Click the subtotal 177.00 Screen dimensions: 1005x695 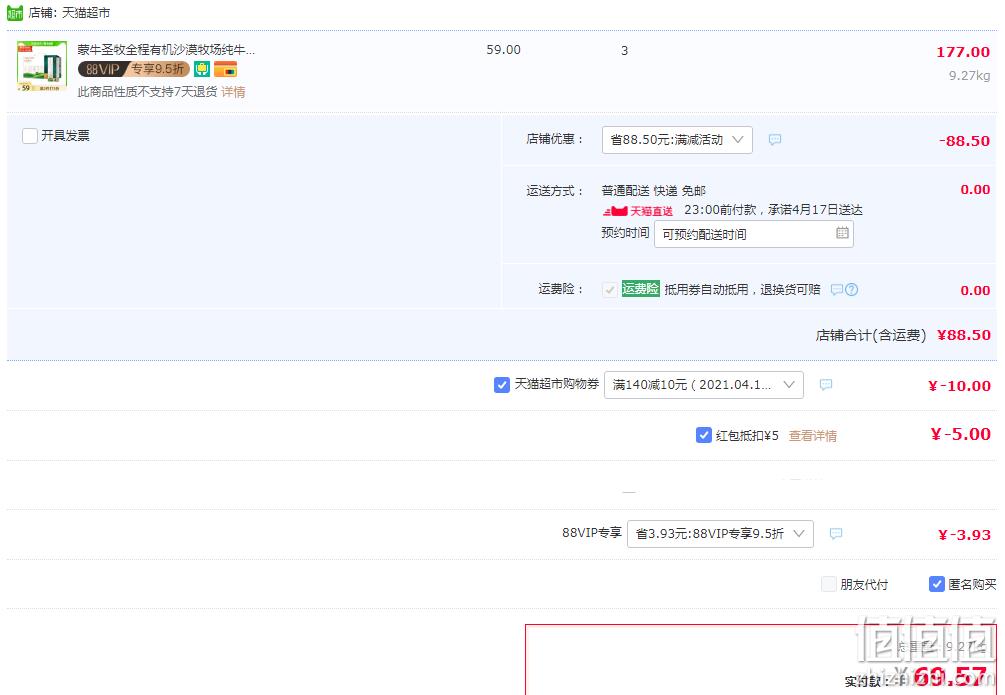tap(963, 52)
